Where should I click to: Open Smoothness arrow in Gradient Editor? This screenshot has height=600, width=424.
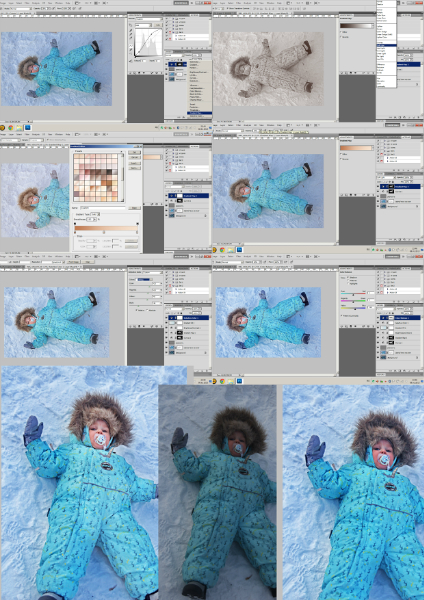95,220
